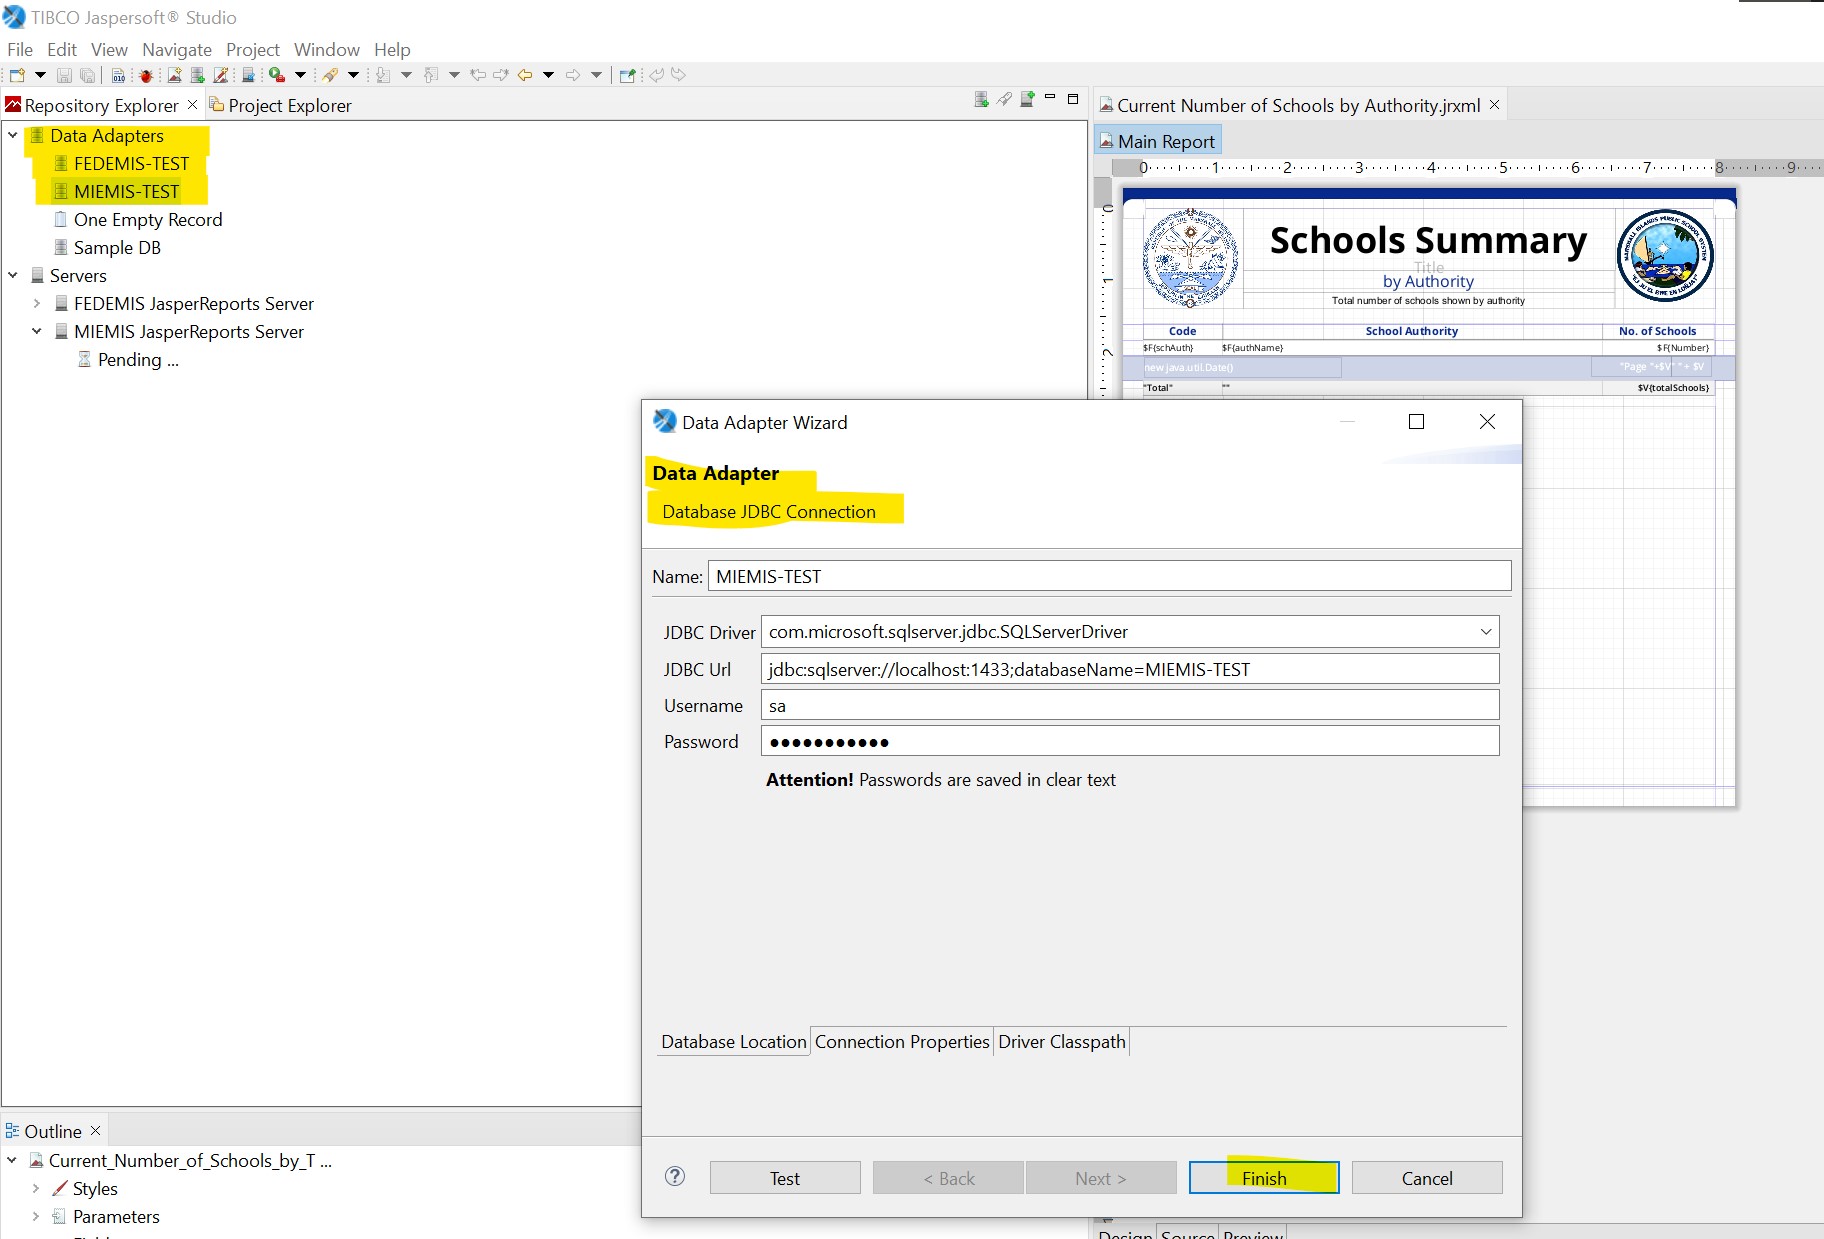Expand the Styles node in Outline

[x=37, y=1189]
